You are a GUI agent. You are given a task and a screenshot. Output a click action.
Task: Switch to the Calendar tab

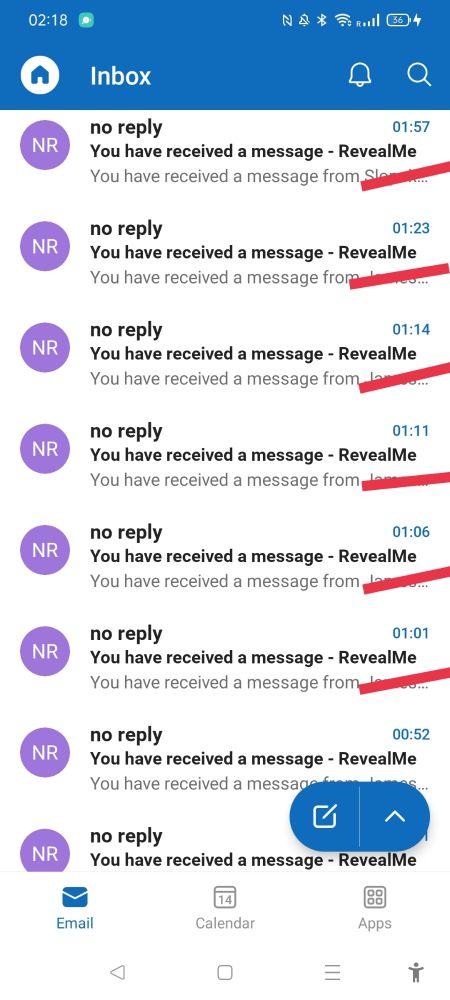(x=225, y=908)
